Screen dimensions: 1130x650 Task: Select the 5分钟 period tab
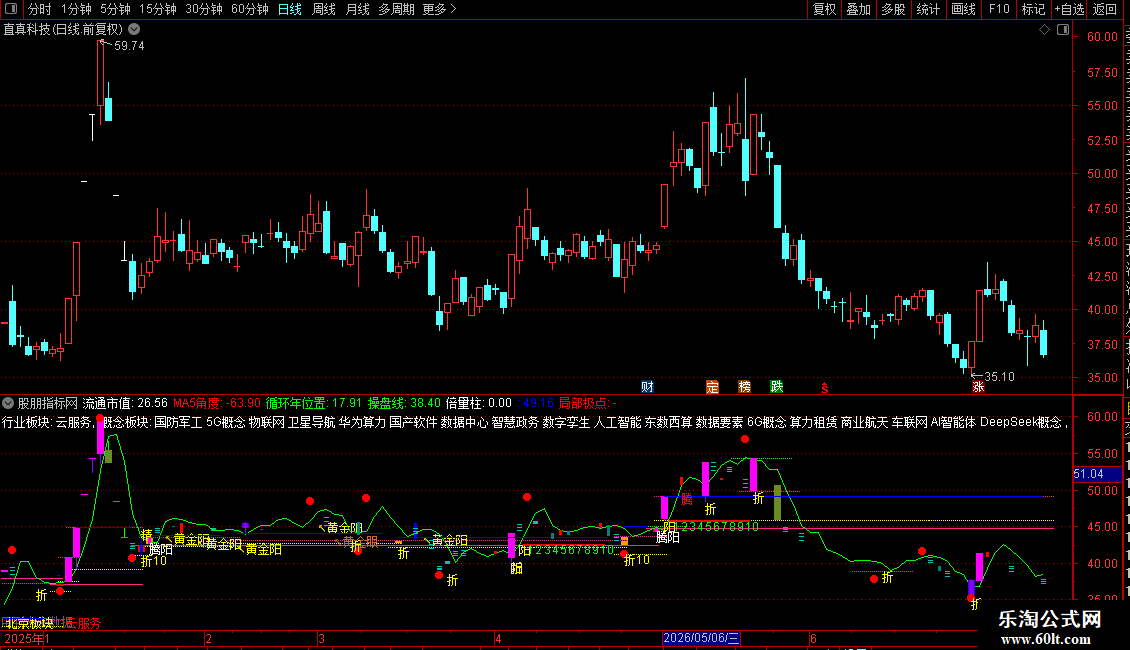115,9
